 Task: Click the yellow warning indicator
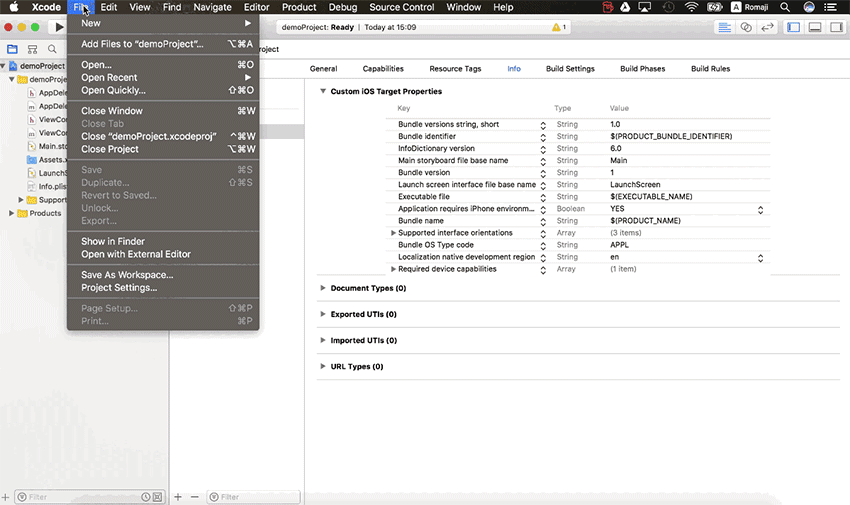click(x=558, y=27)
